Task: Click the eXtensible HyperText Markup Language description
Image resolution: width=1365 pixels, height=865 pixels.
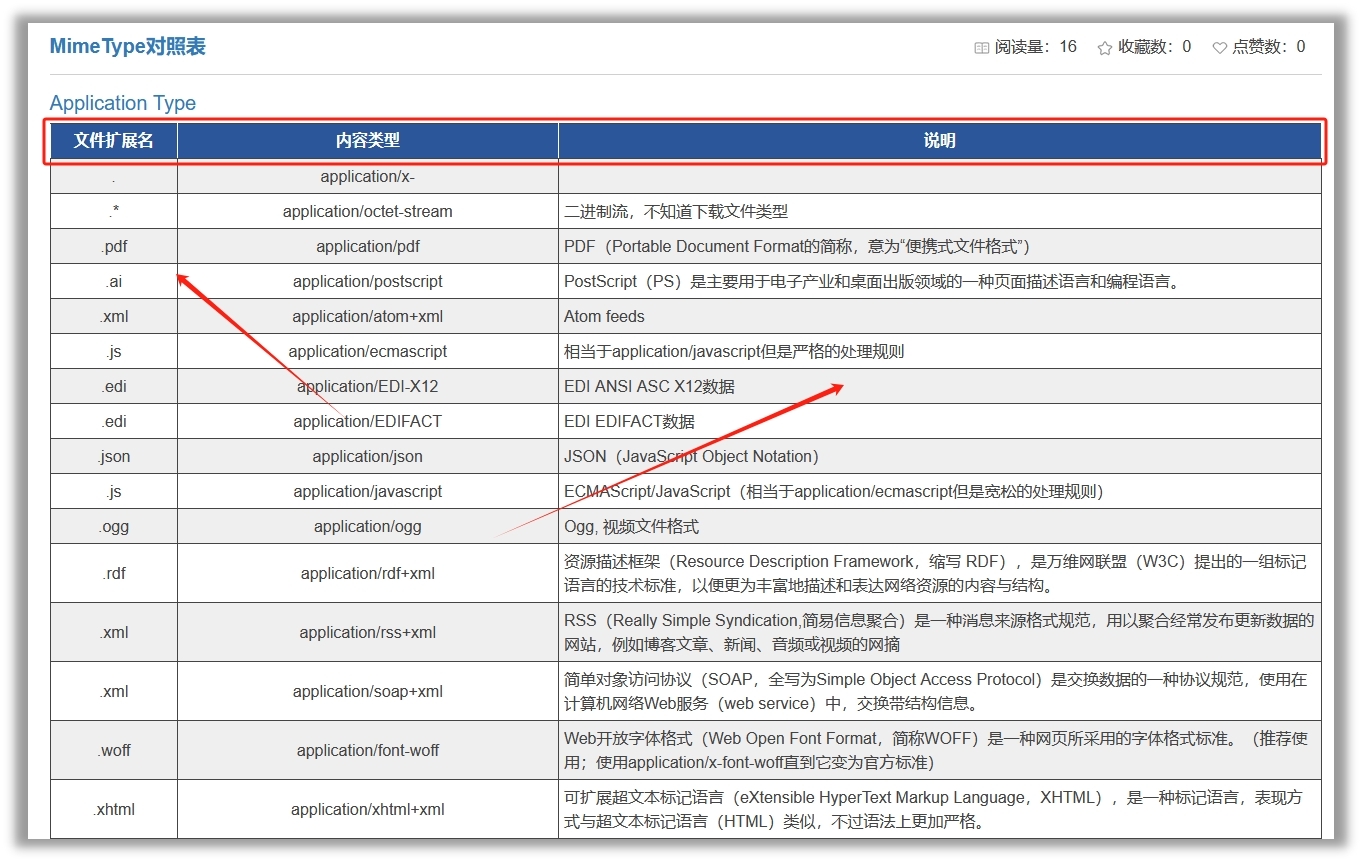Action: point(940,809)
